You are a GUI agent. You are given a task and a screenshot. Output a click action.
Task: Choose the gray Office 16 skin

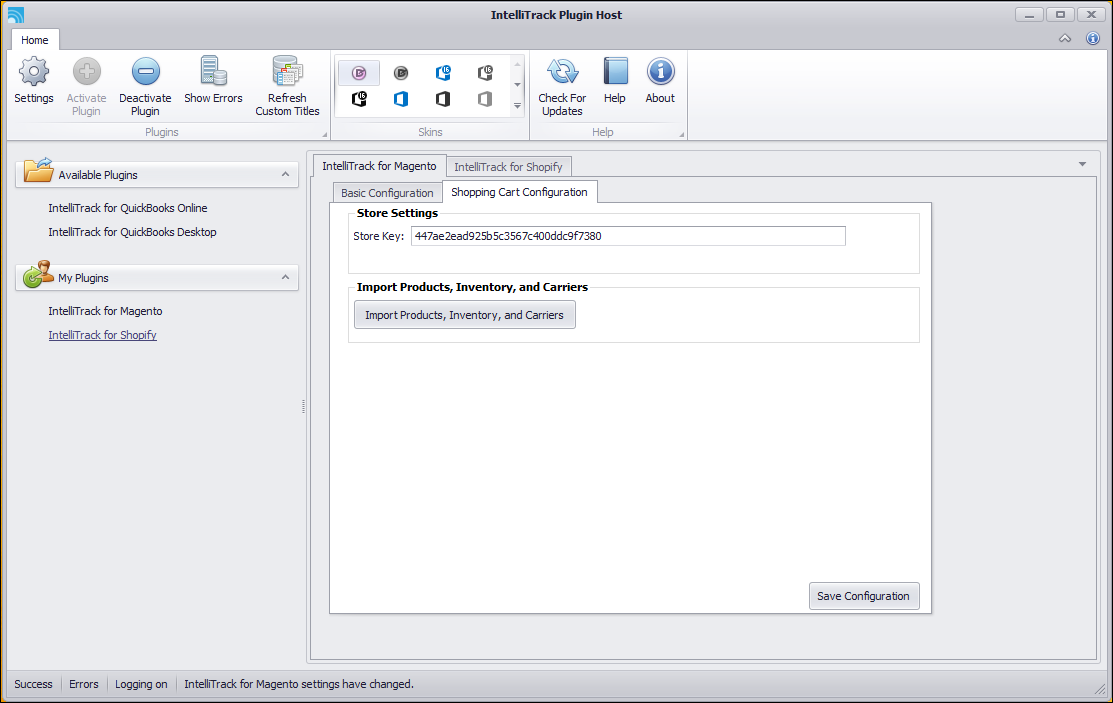tap(485, 72)
